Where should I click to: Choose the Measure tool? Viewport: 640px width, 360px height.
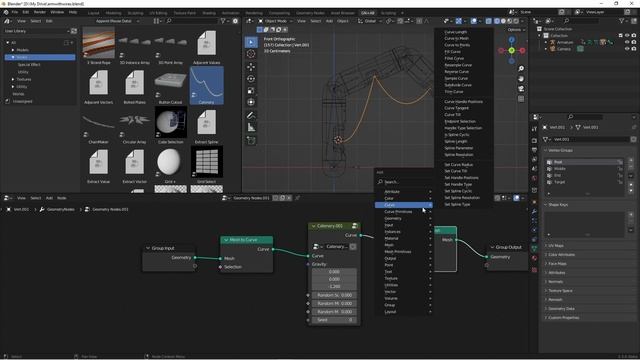click(x=251, y=128)
